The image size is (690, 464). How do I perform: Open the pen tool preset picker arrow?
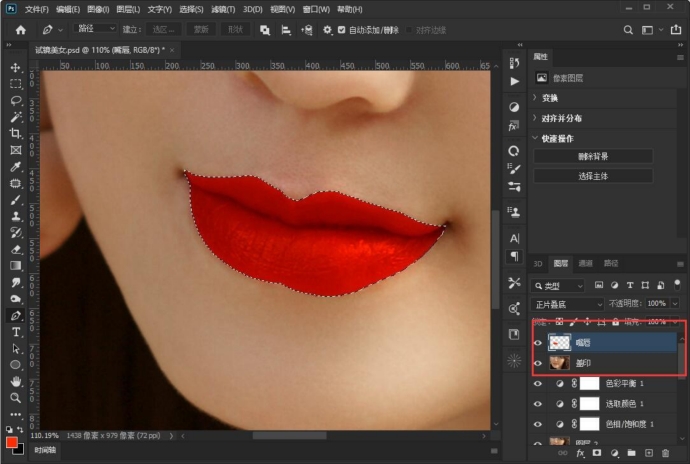coord(60,30)
